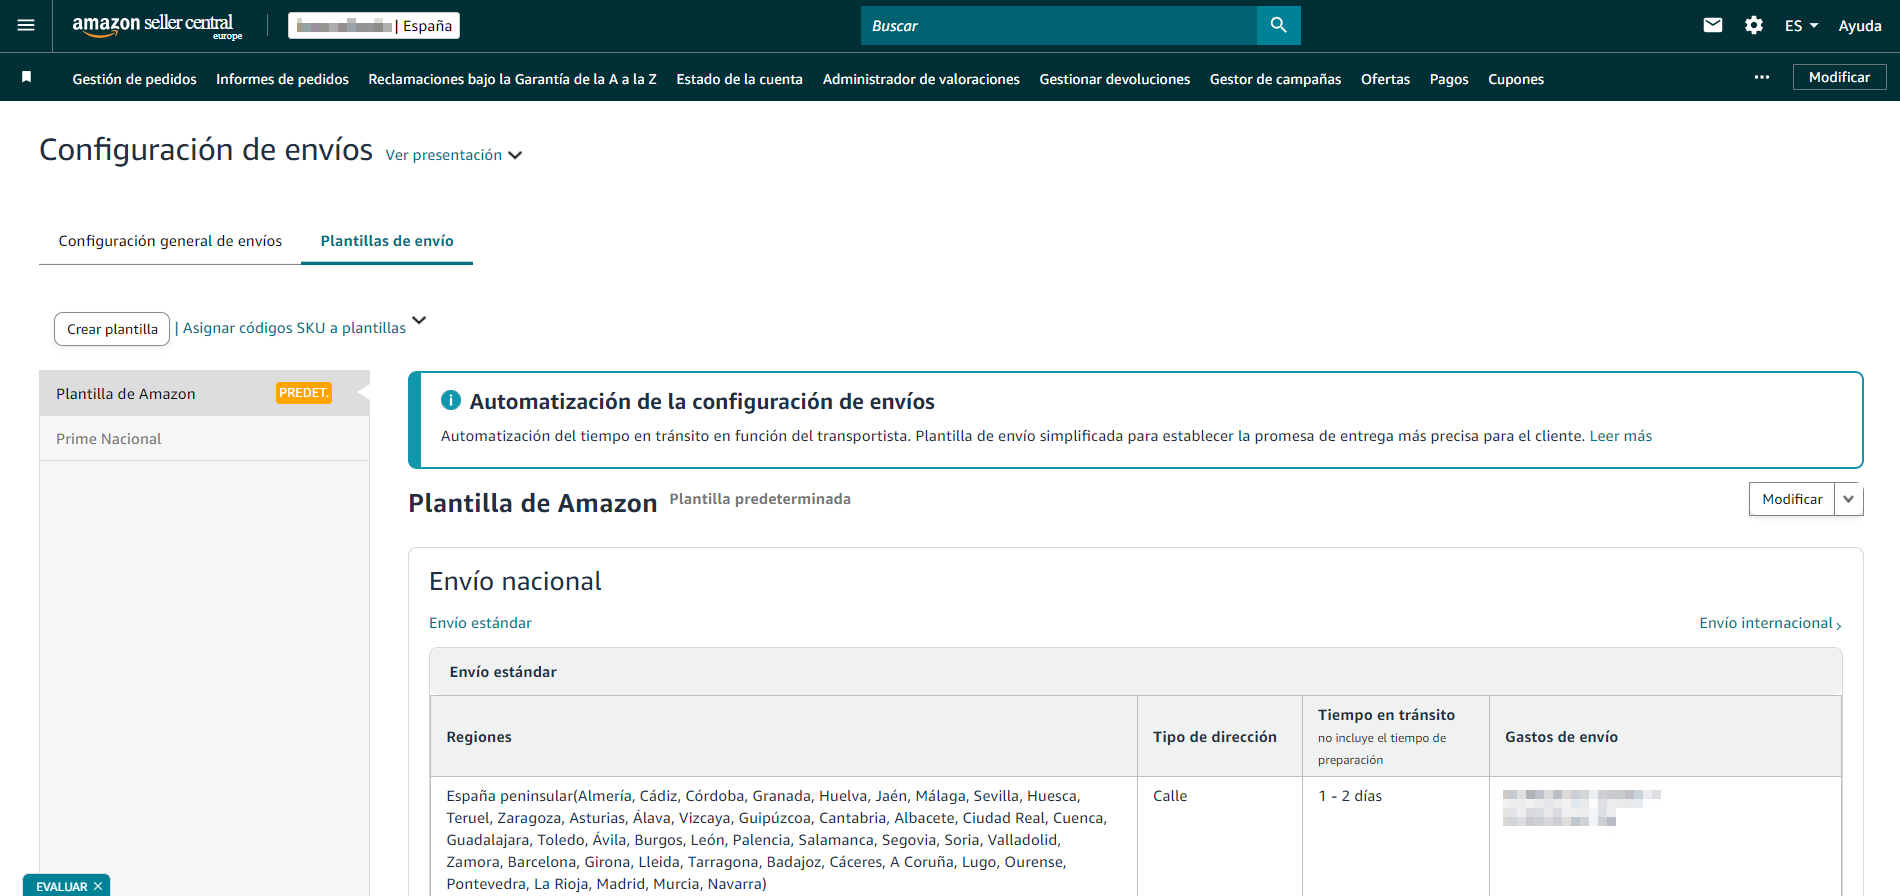Screen dimensions: 1900x896
Task: Open the hamburger navigation menu
Action: 26,26
